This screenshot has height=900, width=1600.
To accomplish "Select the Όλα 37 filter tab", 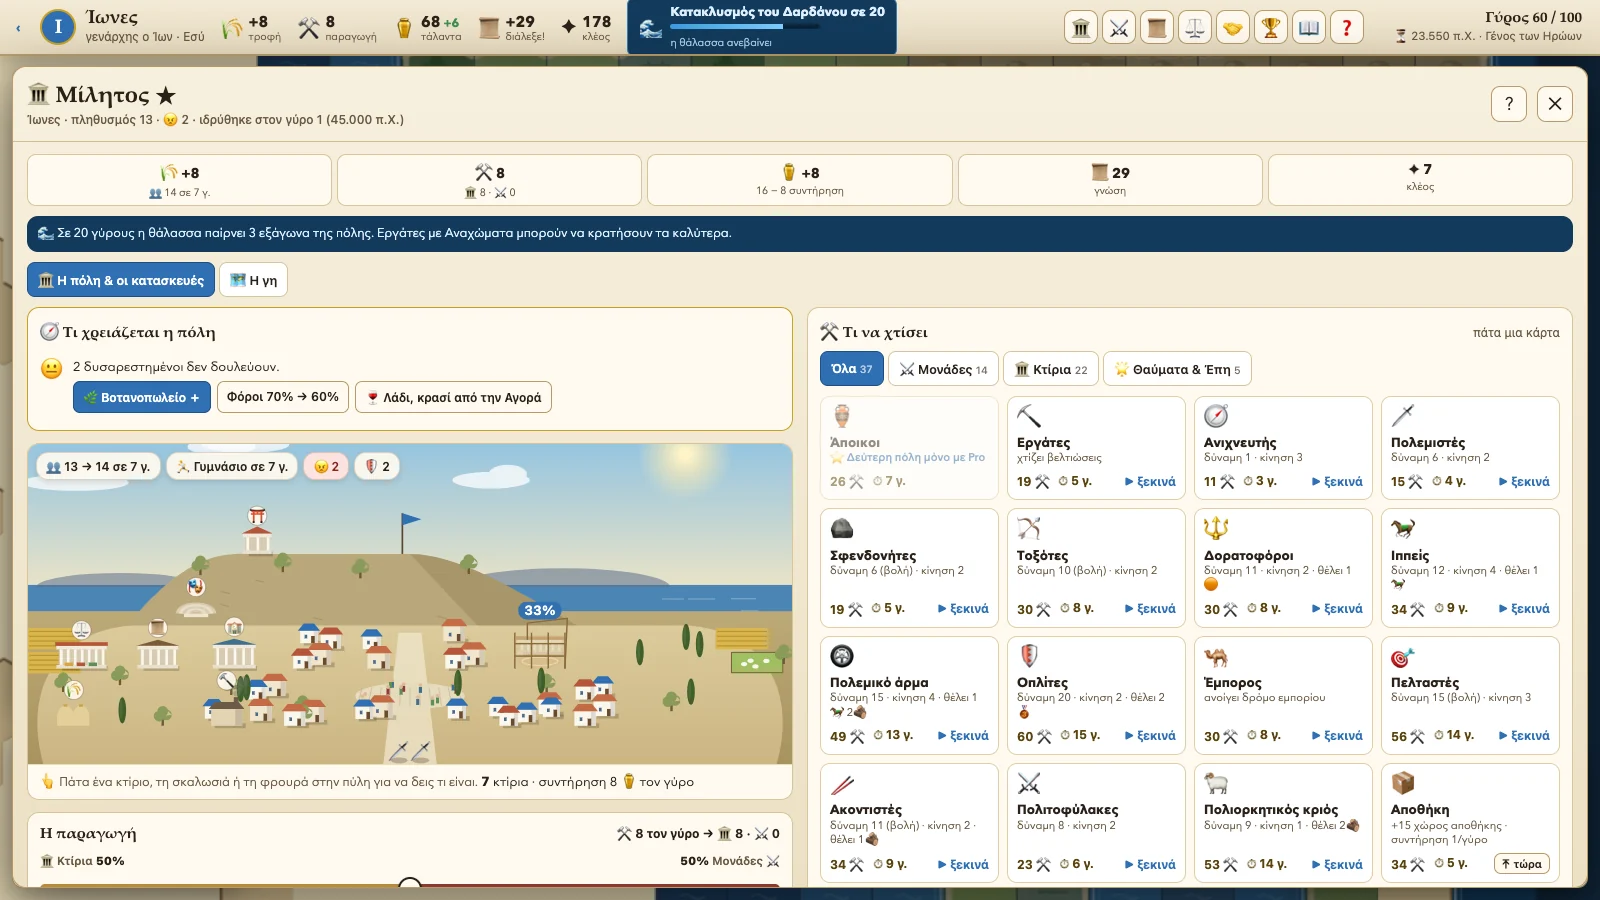I will 852,369.
